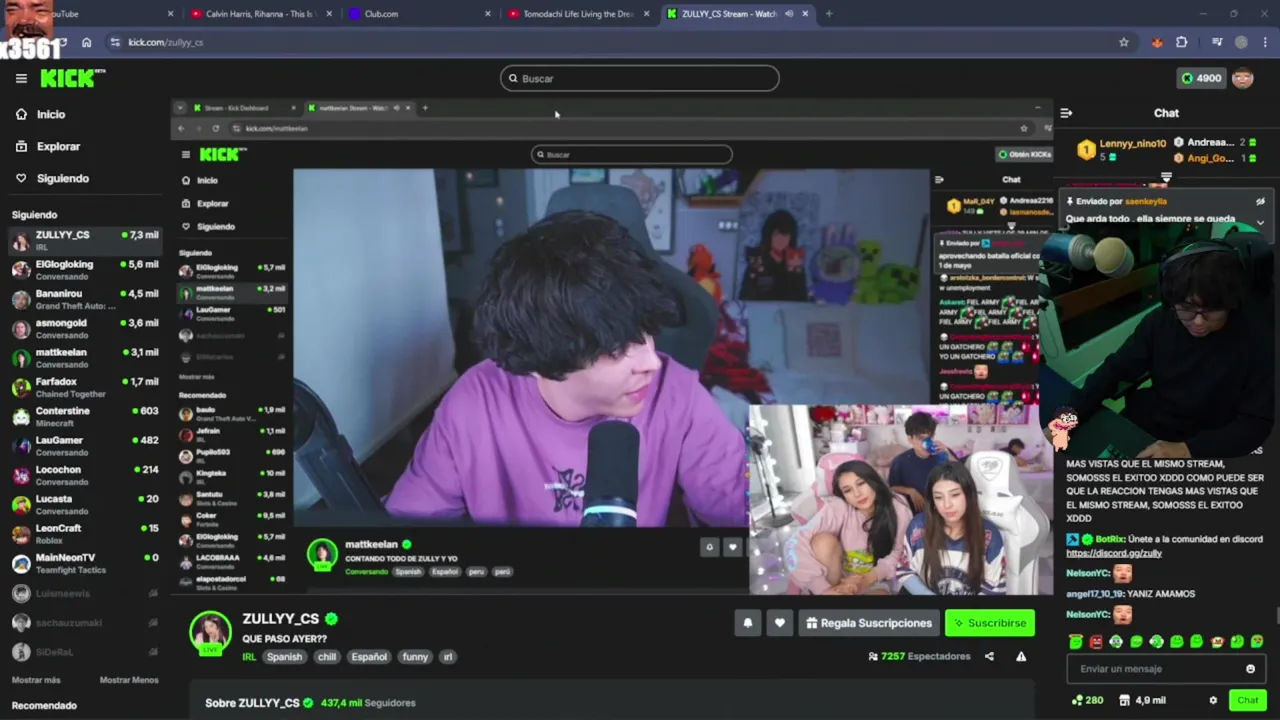Unpin the pinned chat message icon
1280x720 pixels.
(x=1261, y=201)
